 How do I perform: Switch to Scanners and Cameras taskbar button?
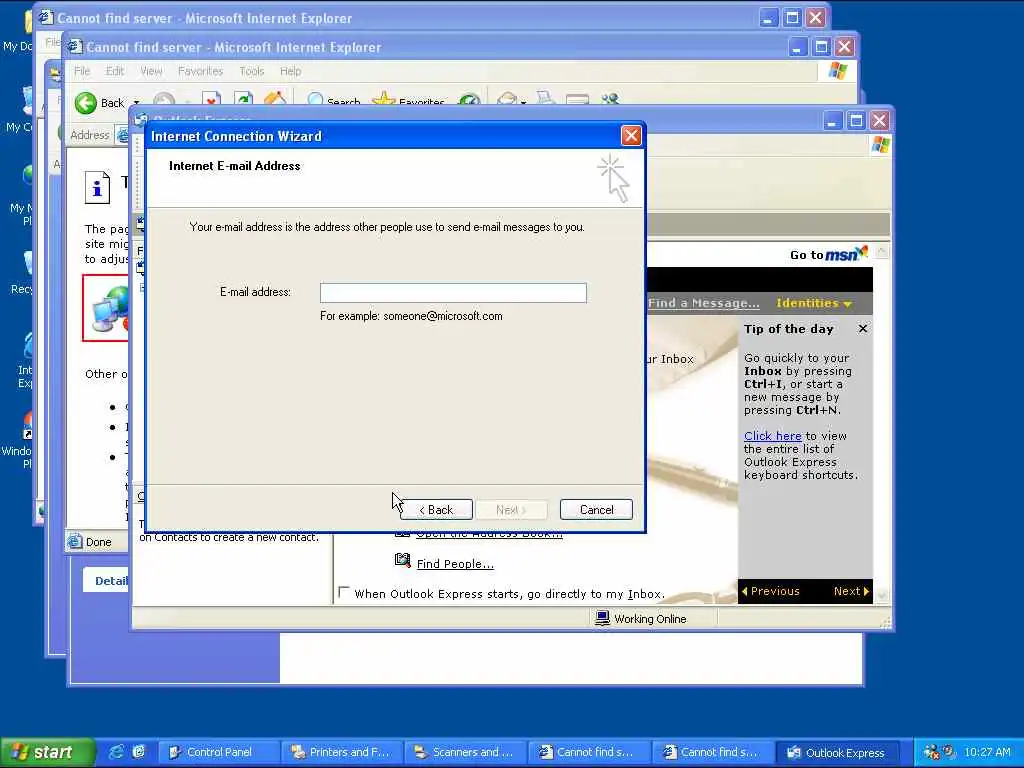pyautogui.click(x=466, y=752)
